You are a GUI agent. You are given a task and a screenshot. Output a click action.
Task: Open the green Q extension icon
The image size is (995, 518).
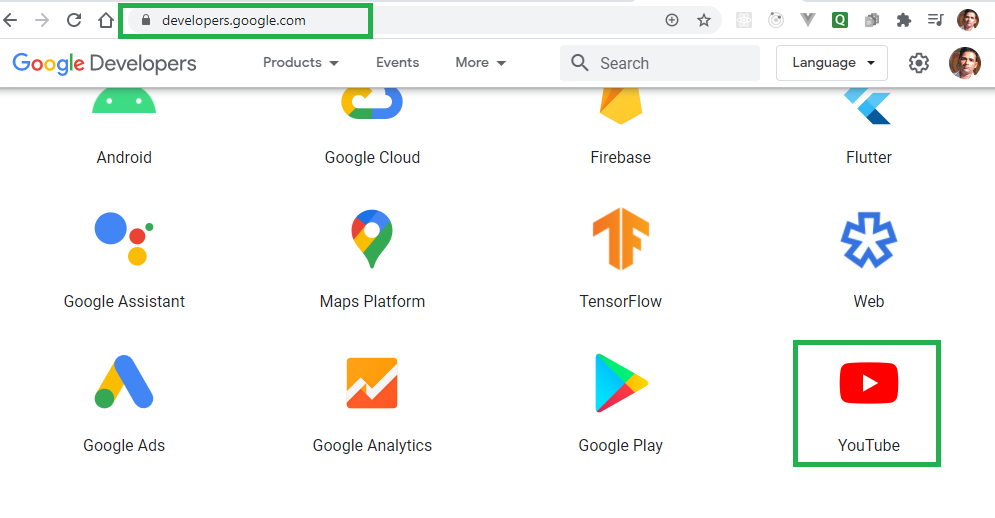[840, 20]
